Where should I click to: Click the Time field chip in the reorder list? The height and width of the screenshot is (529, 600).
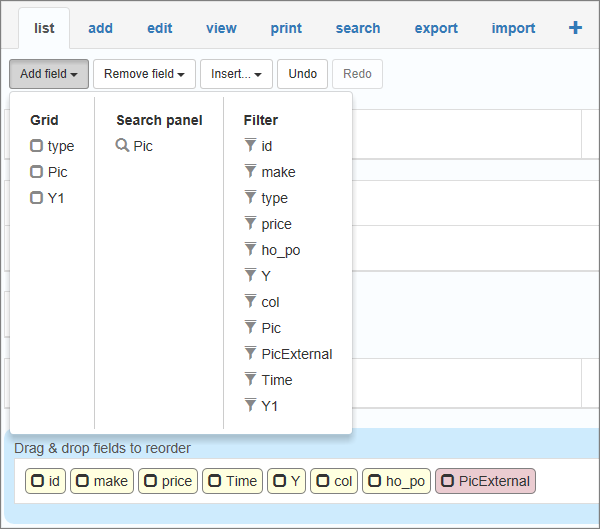(233, 481)
